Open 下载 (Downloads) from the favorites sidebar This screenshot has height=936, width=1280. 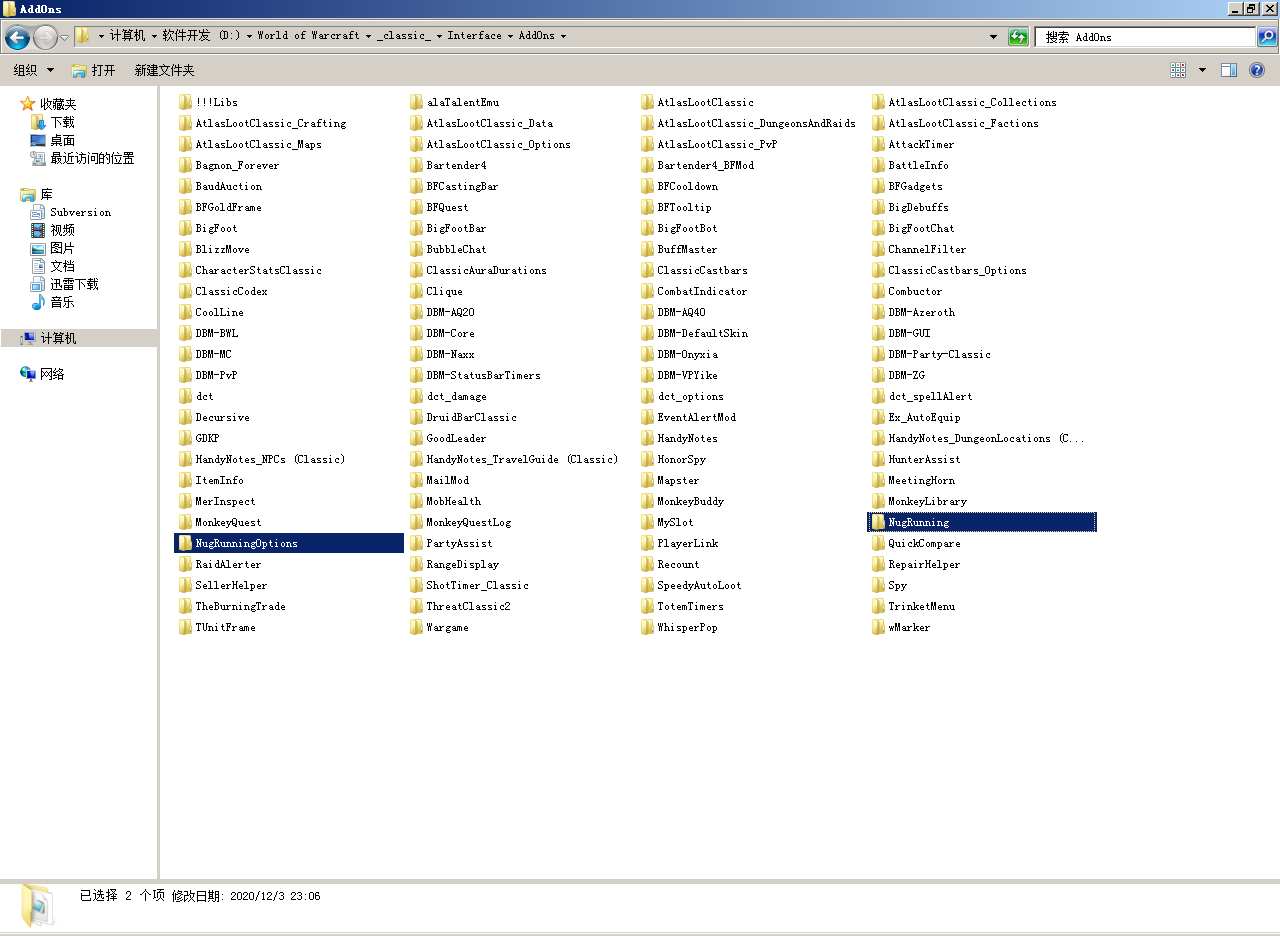tap(62, 122)
